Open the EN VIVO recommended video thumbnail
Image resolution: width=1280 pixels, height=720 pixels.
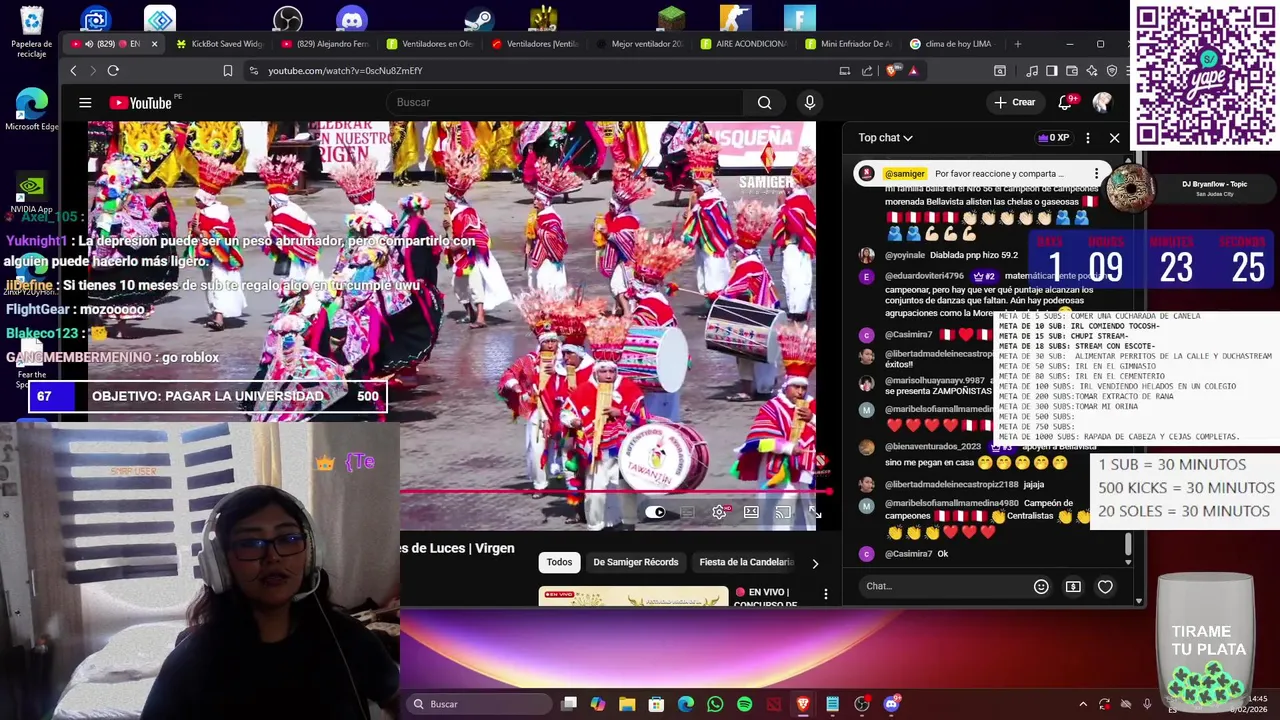pos(633,596)
